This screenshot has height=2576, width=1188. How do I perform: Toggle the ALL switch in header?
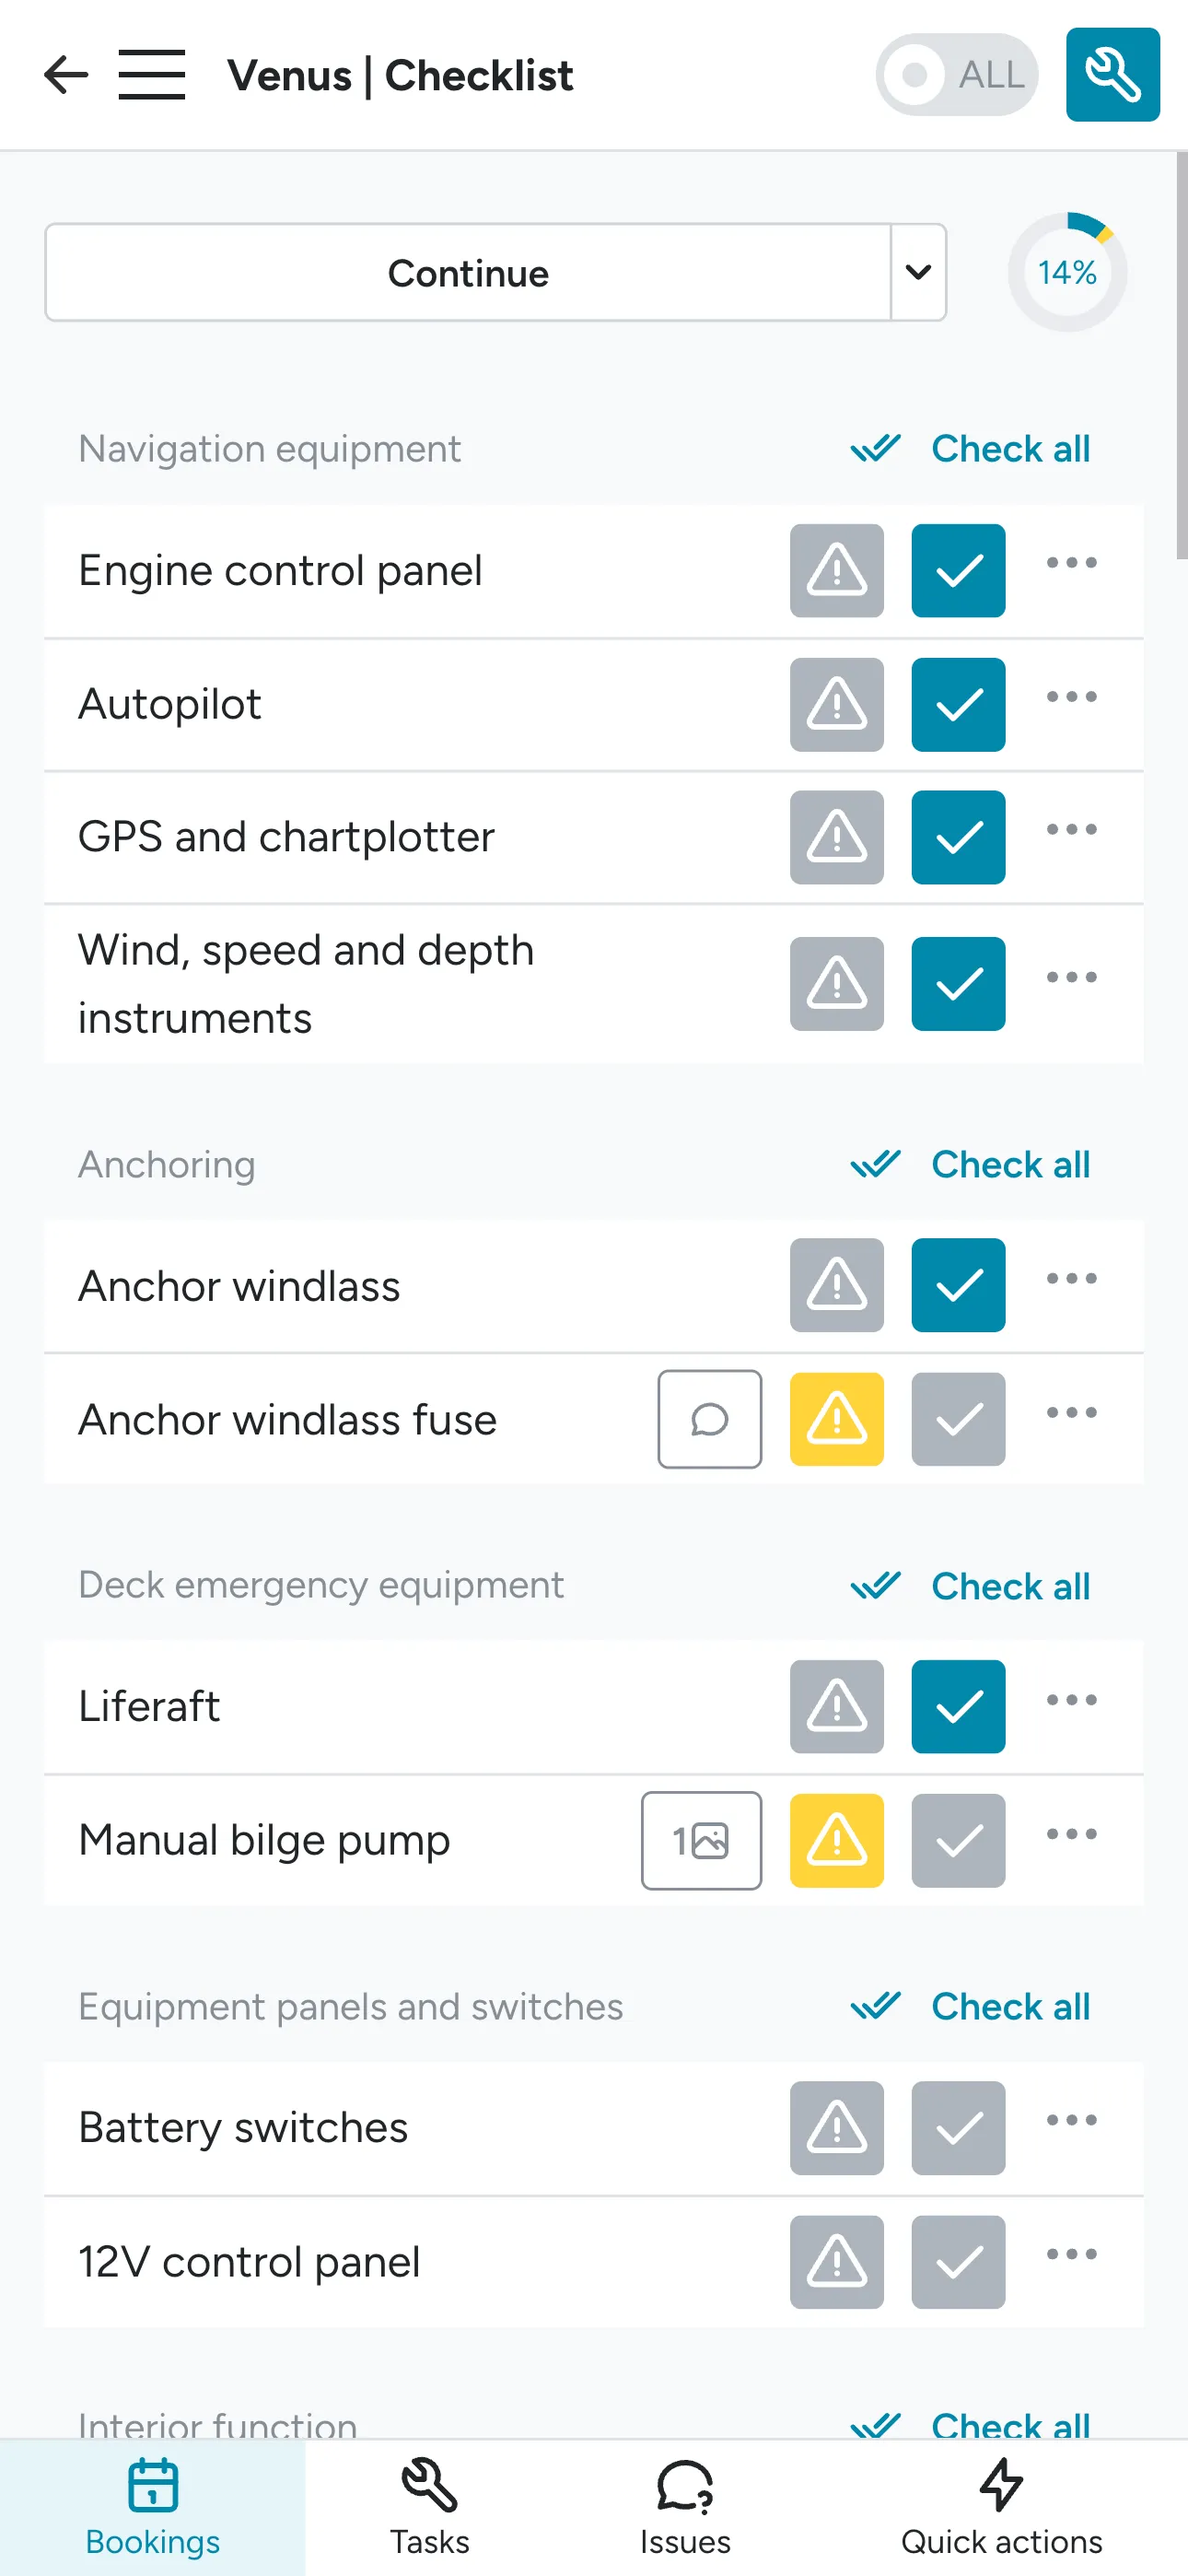coord(955,75)
